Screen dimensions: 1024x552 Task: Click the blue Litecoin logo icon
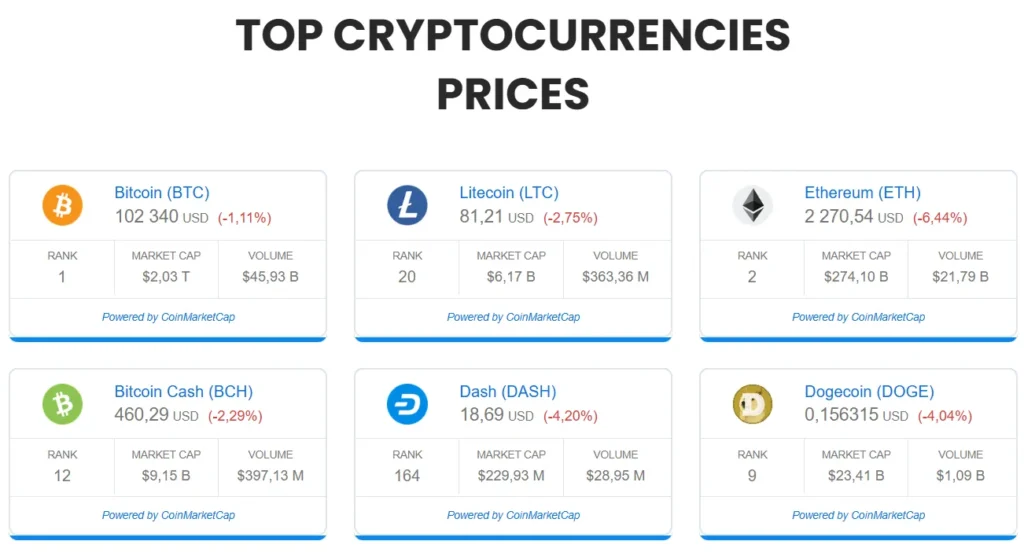click(407, 206)
